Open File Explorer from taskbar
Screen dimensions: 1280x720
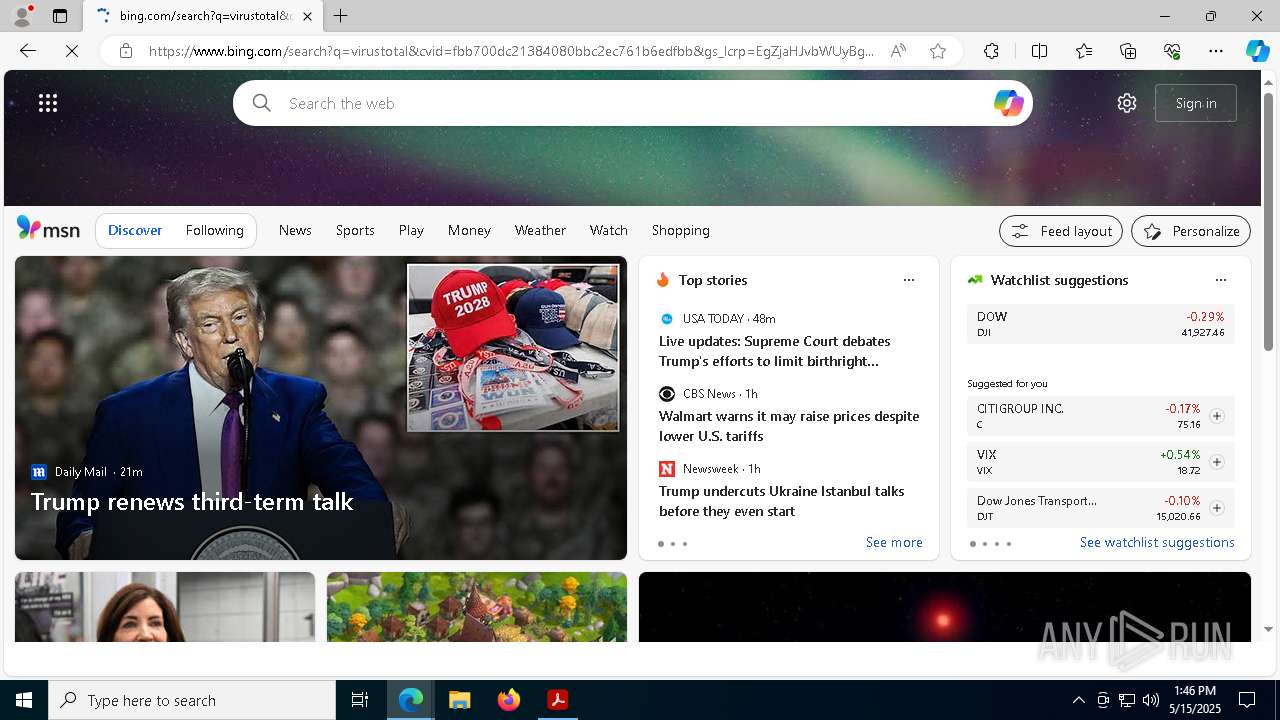coord(460,700)
